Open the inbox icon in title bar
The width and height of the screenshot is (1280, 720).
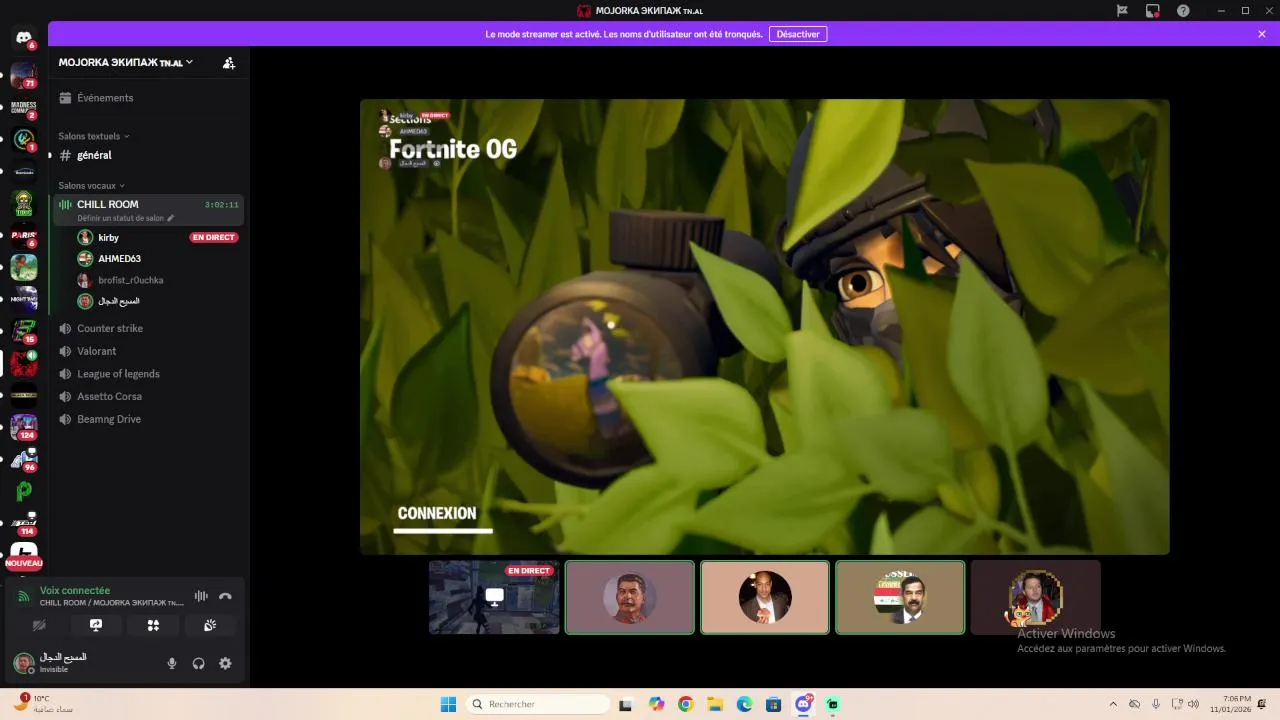click(x=1153, y=10)
